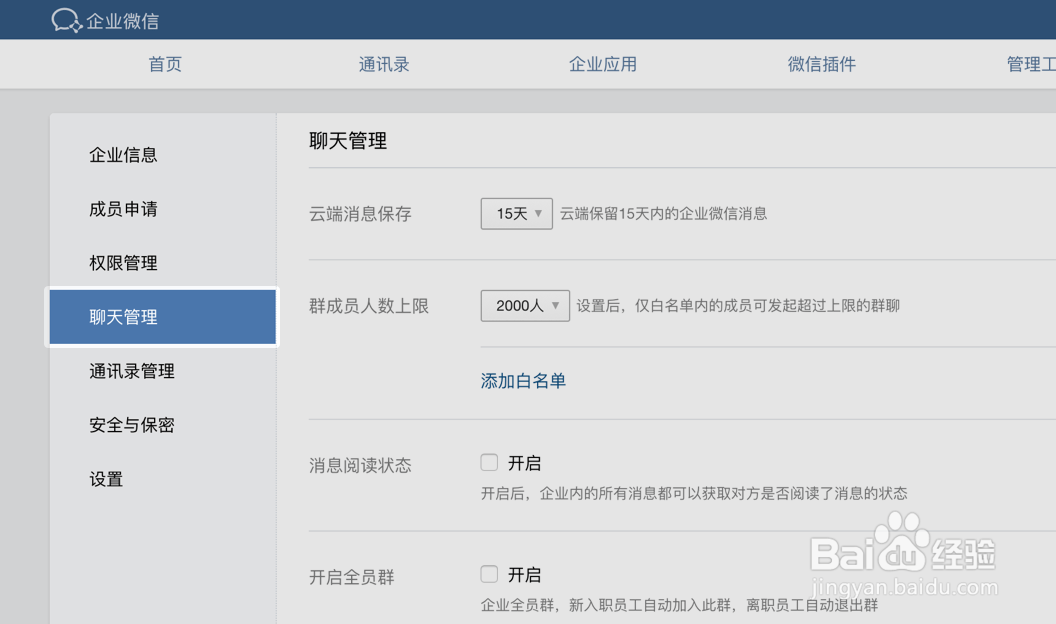Click the 企业微信 logo icon

tap(66, 19)
